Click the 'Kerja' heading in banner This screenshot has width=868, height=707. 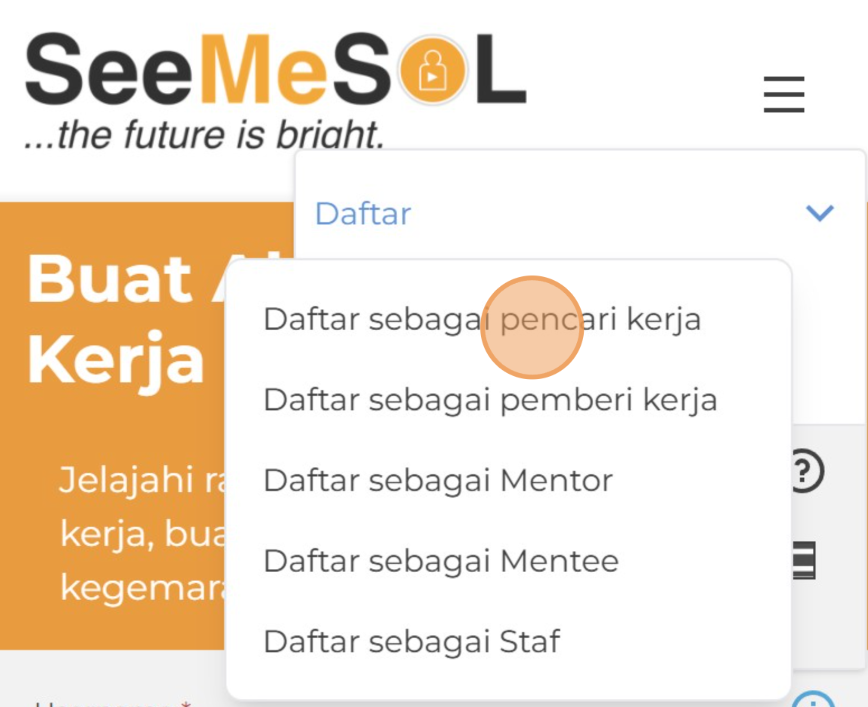click(116, 359)
